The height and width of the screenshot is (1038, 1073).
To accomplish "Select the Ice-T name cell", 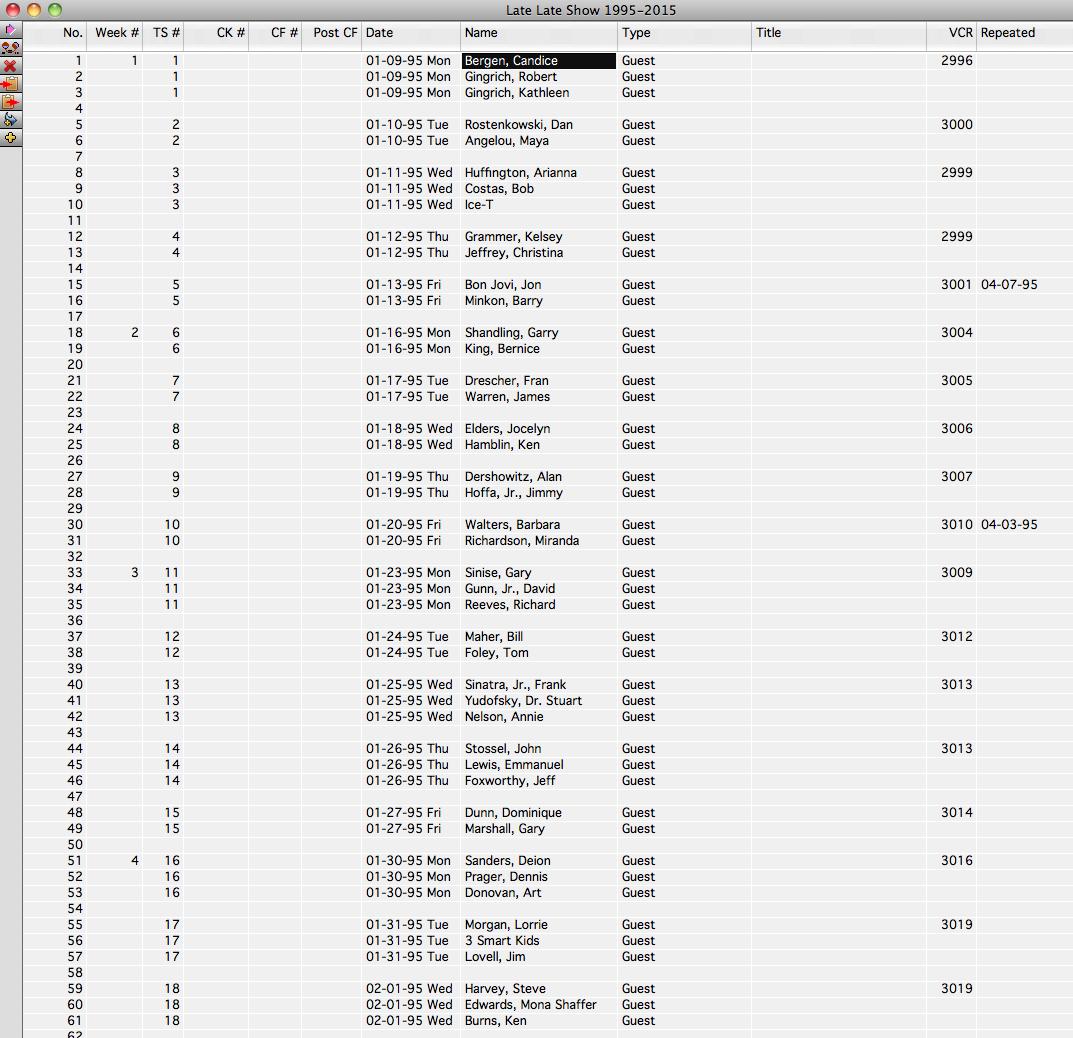I will pos(539,205).
